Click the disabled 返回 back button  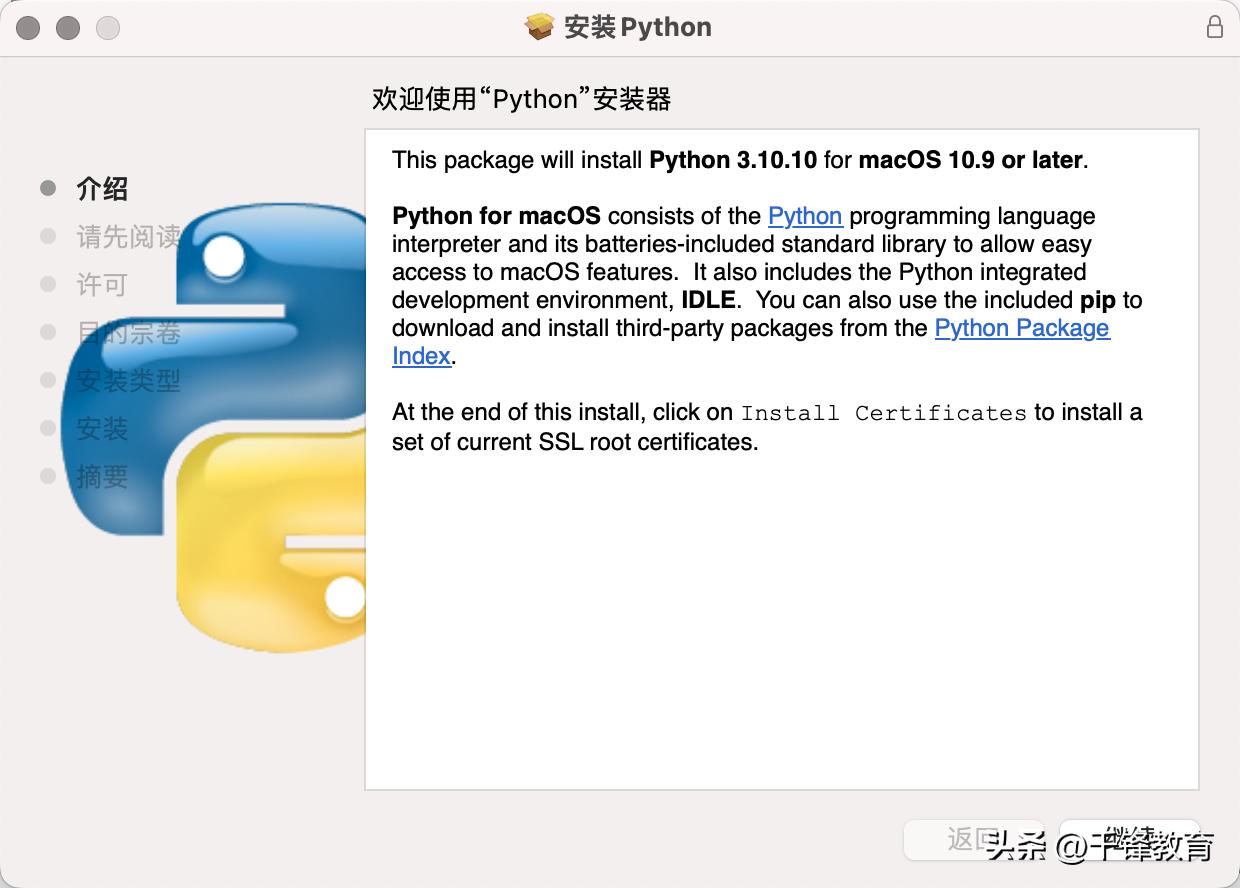(x=973, y=840)
